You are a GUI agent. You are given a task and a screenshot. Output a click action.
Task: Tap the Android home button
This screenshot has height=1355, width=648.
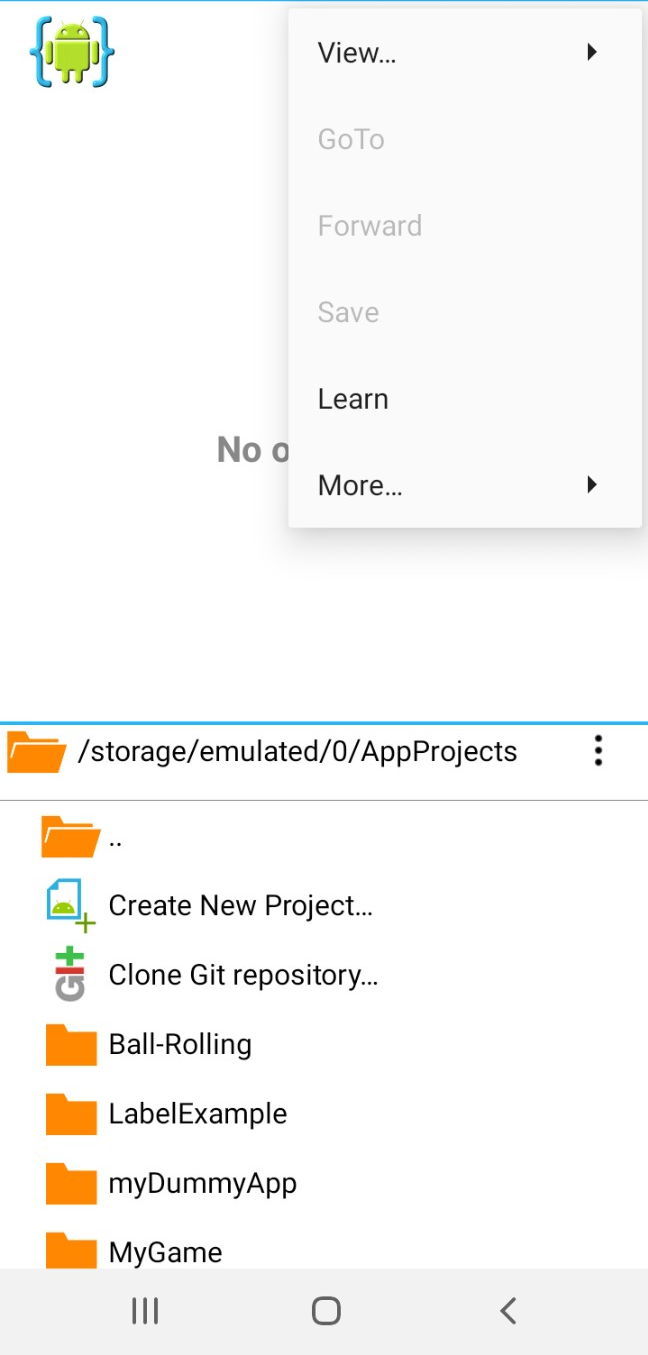click(x=324, y=1310)
